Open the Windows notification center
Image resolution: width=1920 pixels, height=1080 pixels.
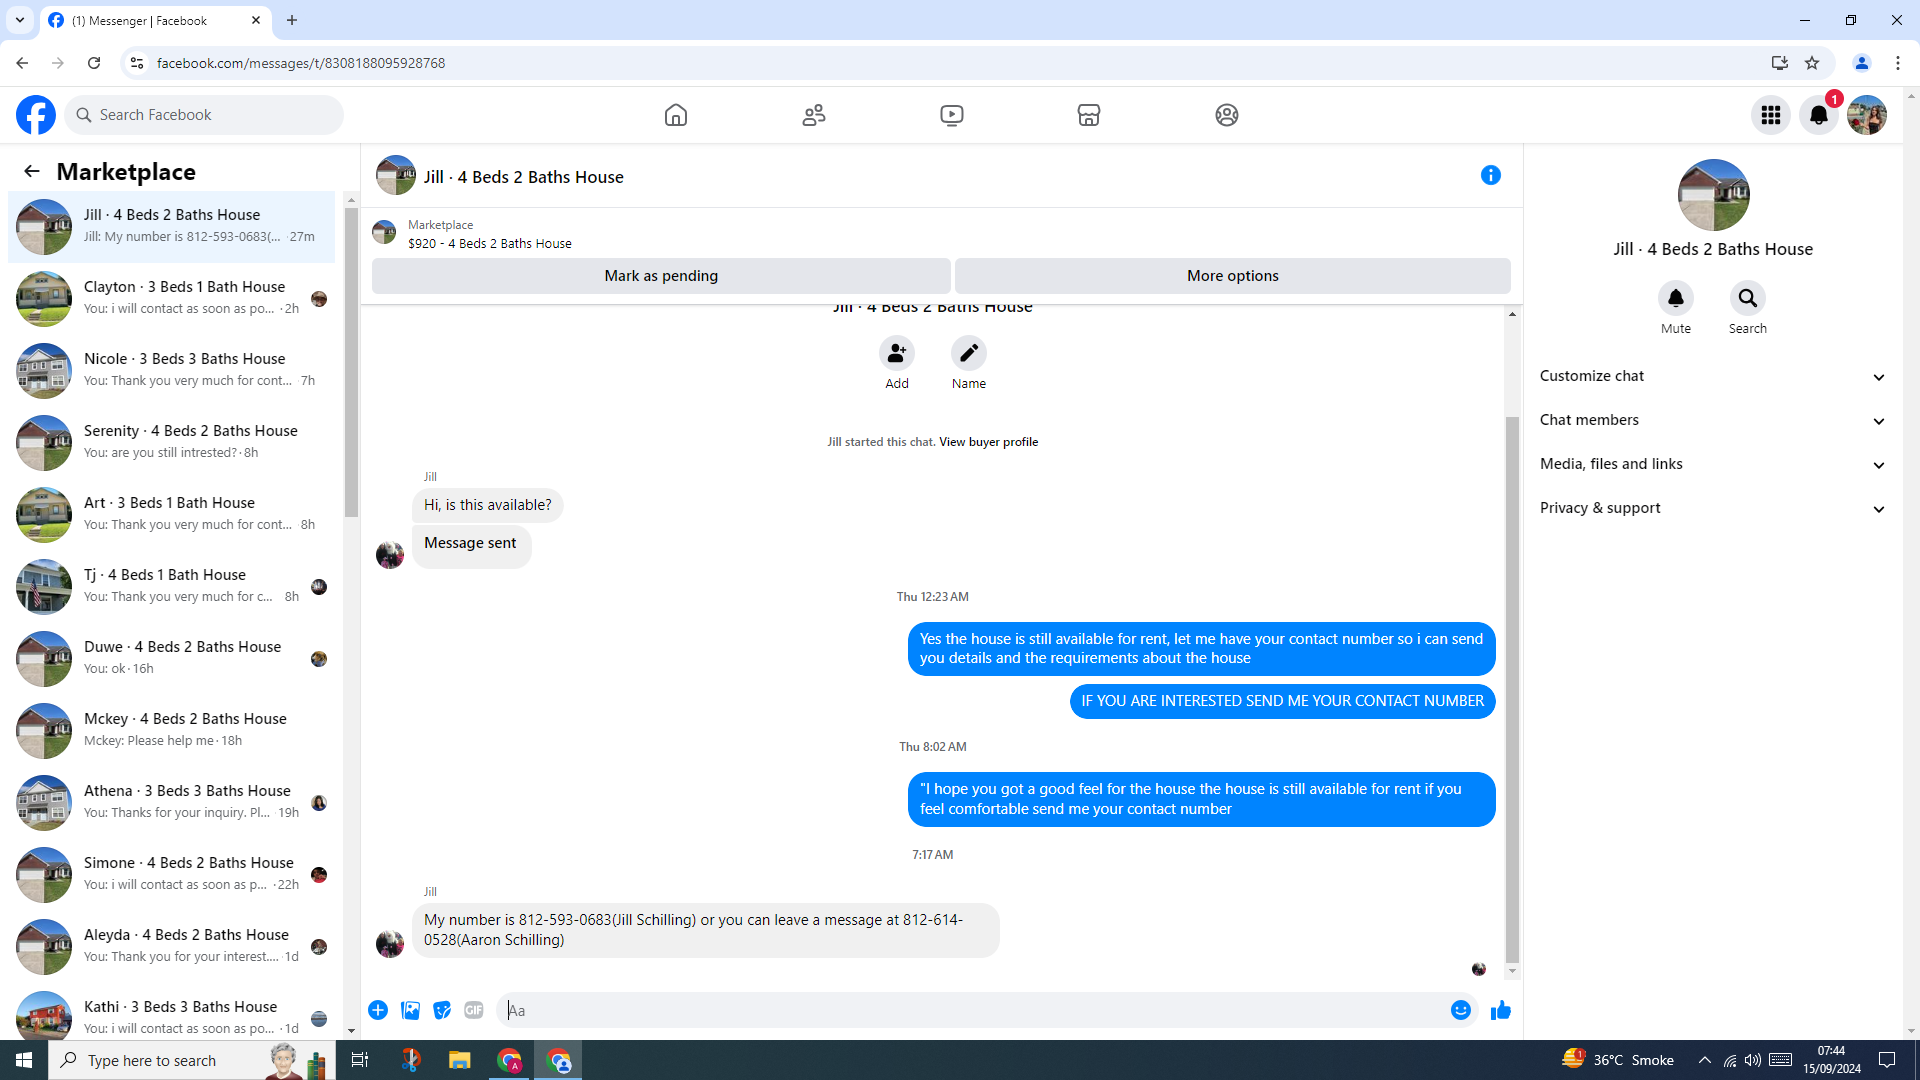point(1887,1060)
